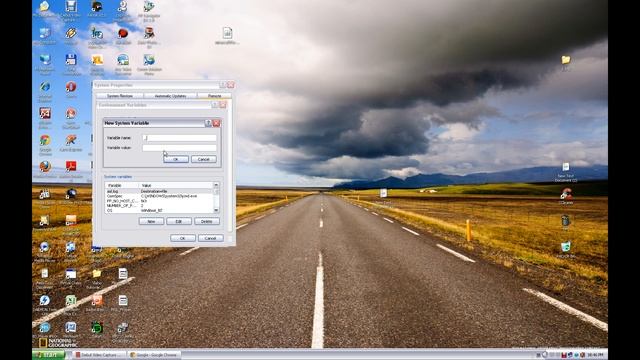The image size is (640, 360).
Task: Cancel the New System Variable dialog
Action: (204, 159)
